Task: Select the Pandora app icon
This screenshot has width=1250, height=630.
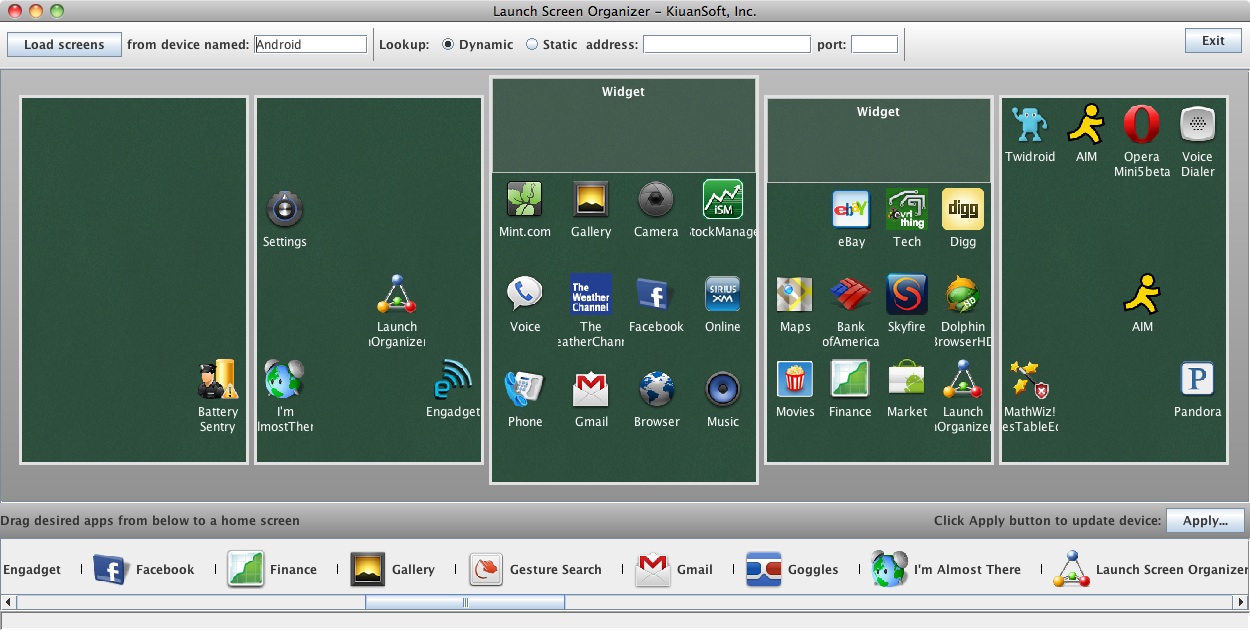Action: click(1197, 380)
